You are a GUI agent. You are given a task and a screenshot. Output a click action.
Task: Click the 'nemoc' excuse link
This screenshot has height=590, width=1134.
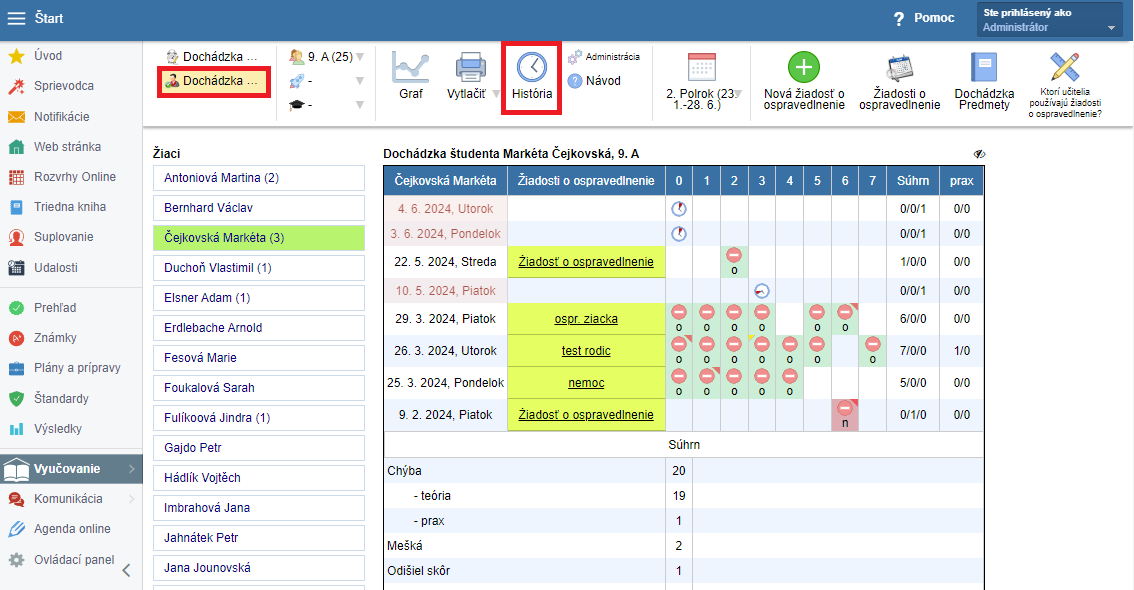[x=586, y=383]
